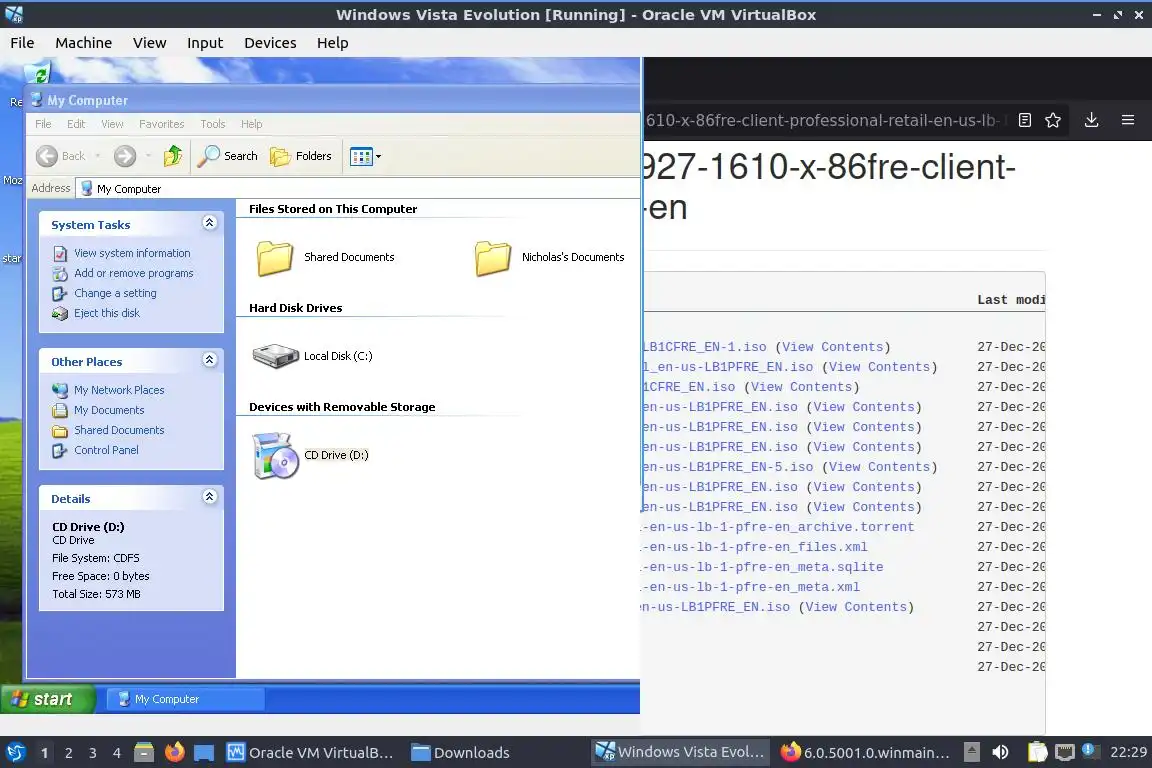Open VirtualBox Devices menu
The image size is (1152, 768).
click(x=270, y=43)
